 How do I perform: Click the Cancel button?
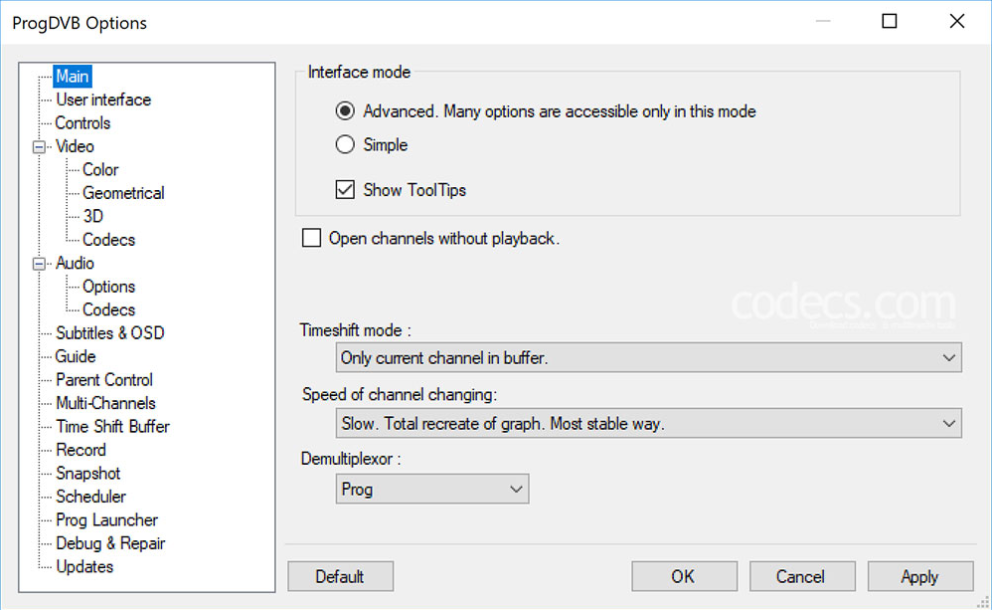pos(800,576)
